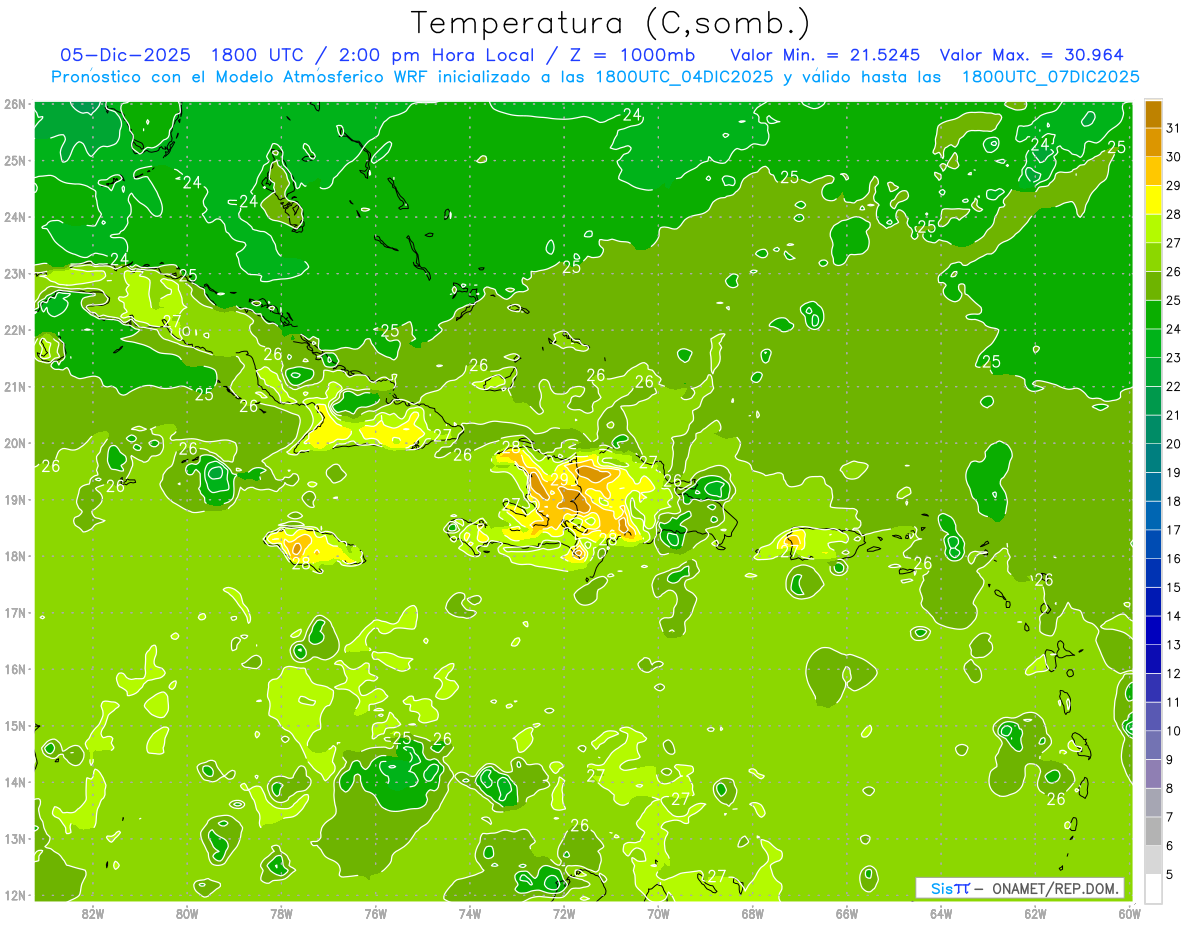This screenshot has width=1200, height=927.
Task: Click the gray legend swatch between 6 and 7
Action: [x=1153, y=831]
